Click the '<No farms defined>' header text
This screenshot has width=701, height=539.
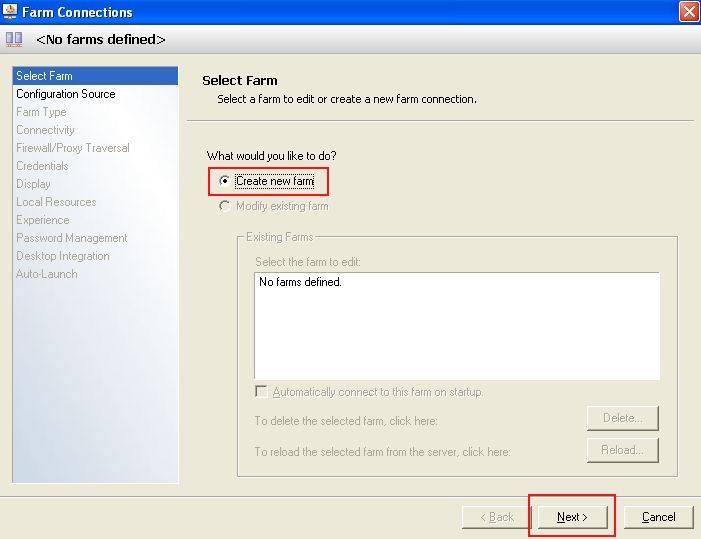coord(101,39)
